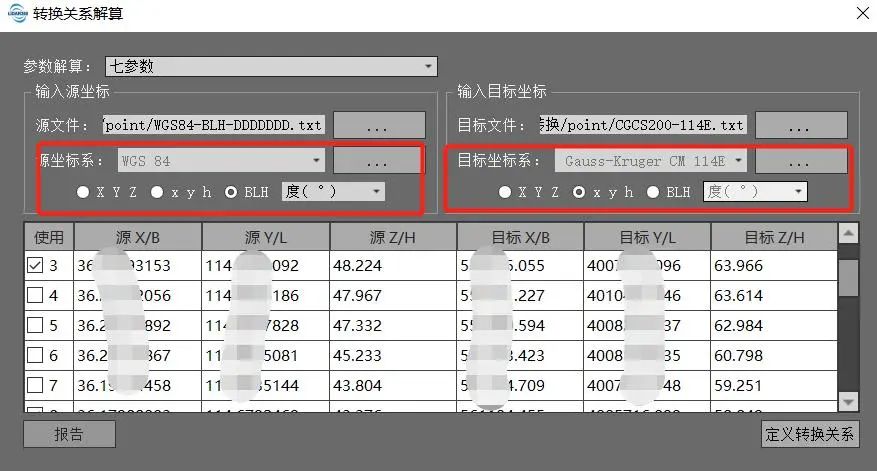Select cell 59.251 in 目标 Z/H

pos(774,385)
